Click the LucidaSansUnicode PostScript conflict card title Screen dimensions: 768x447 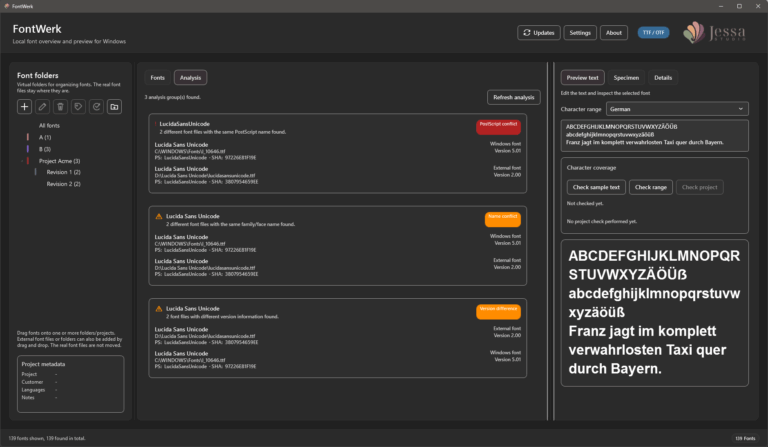pos(184,124)
